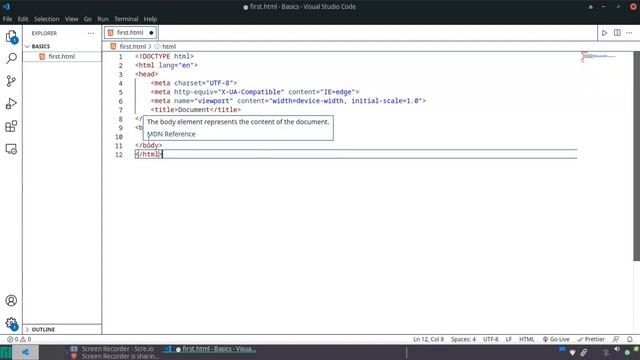Open the notifications bell in status bar

click(x=630, y=339)
